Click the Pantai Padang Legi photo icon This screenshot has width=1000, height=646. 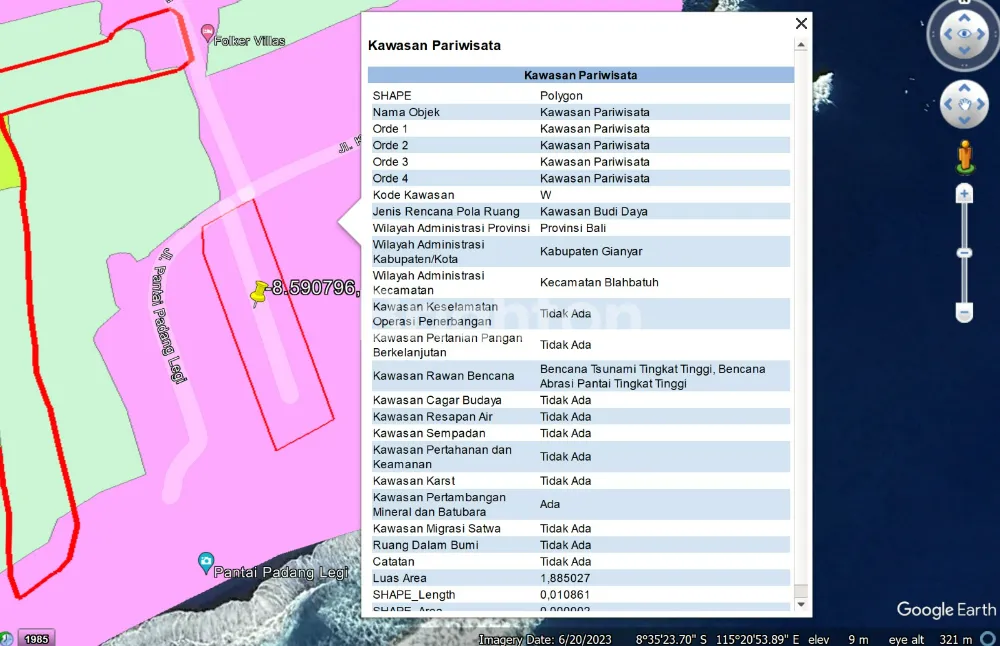pyautogui.click(x=206, y=561)
